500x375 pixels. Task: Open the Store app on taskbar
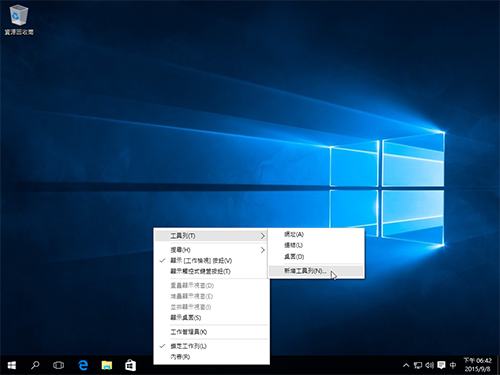click(130, 366)
